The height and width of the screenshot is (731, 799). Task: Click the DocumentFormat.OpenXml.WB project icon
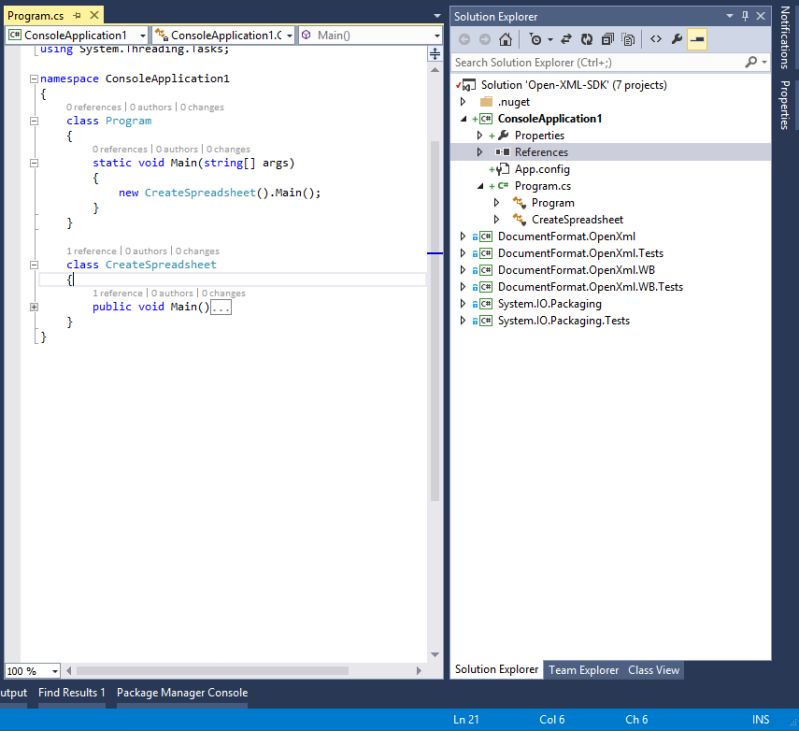(x=486, y=270)
